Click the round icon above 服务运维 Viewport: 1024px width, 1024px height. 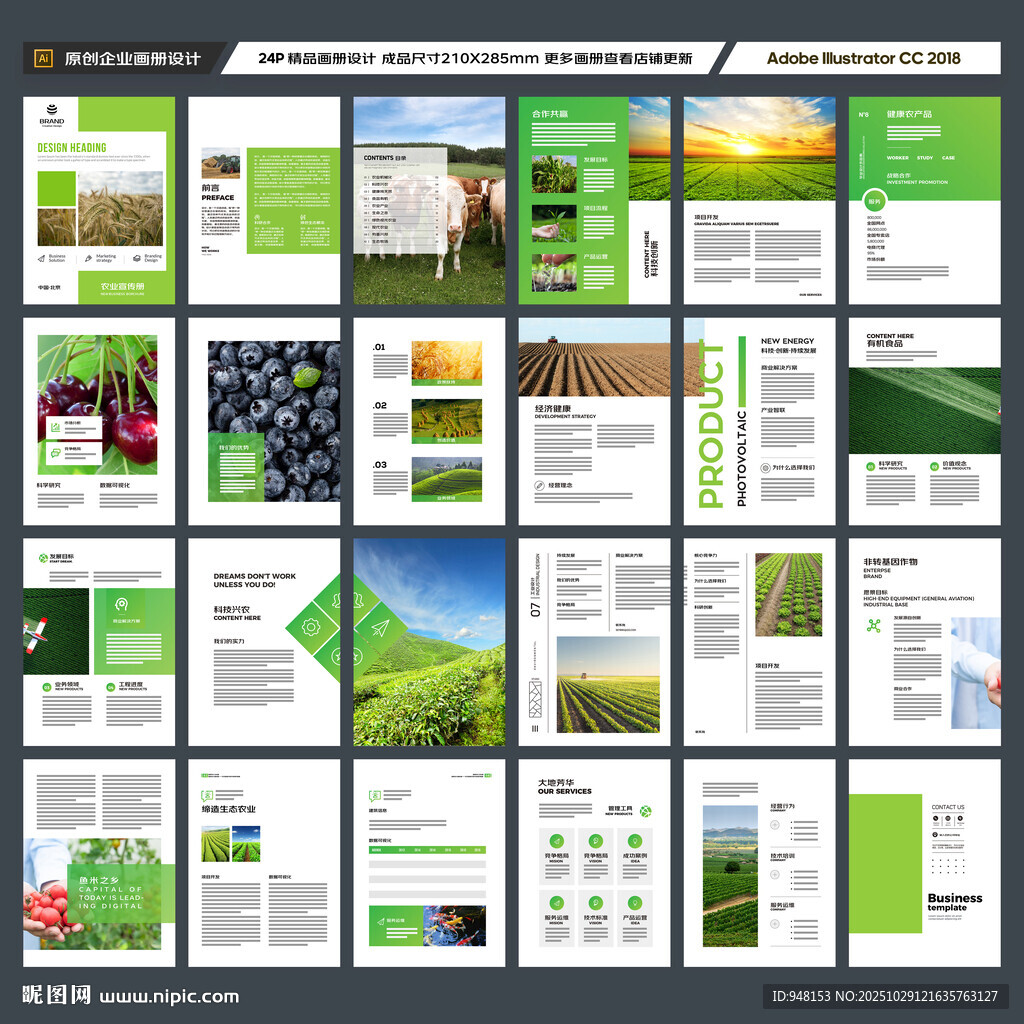coord(556,903)
